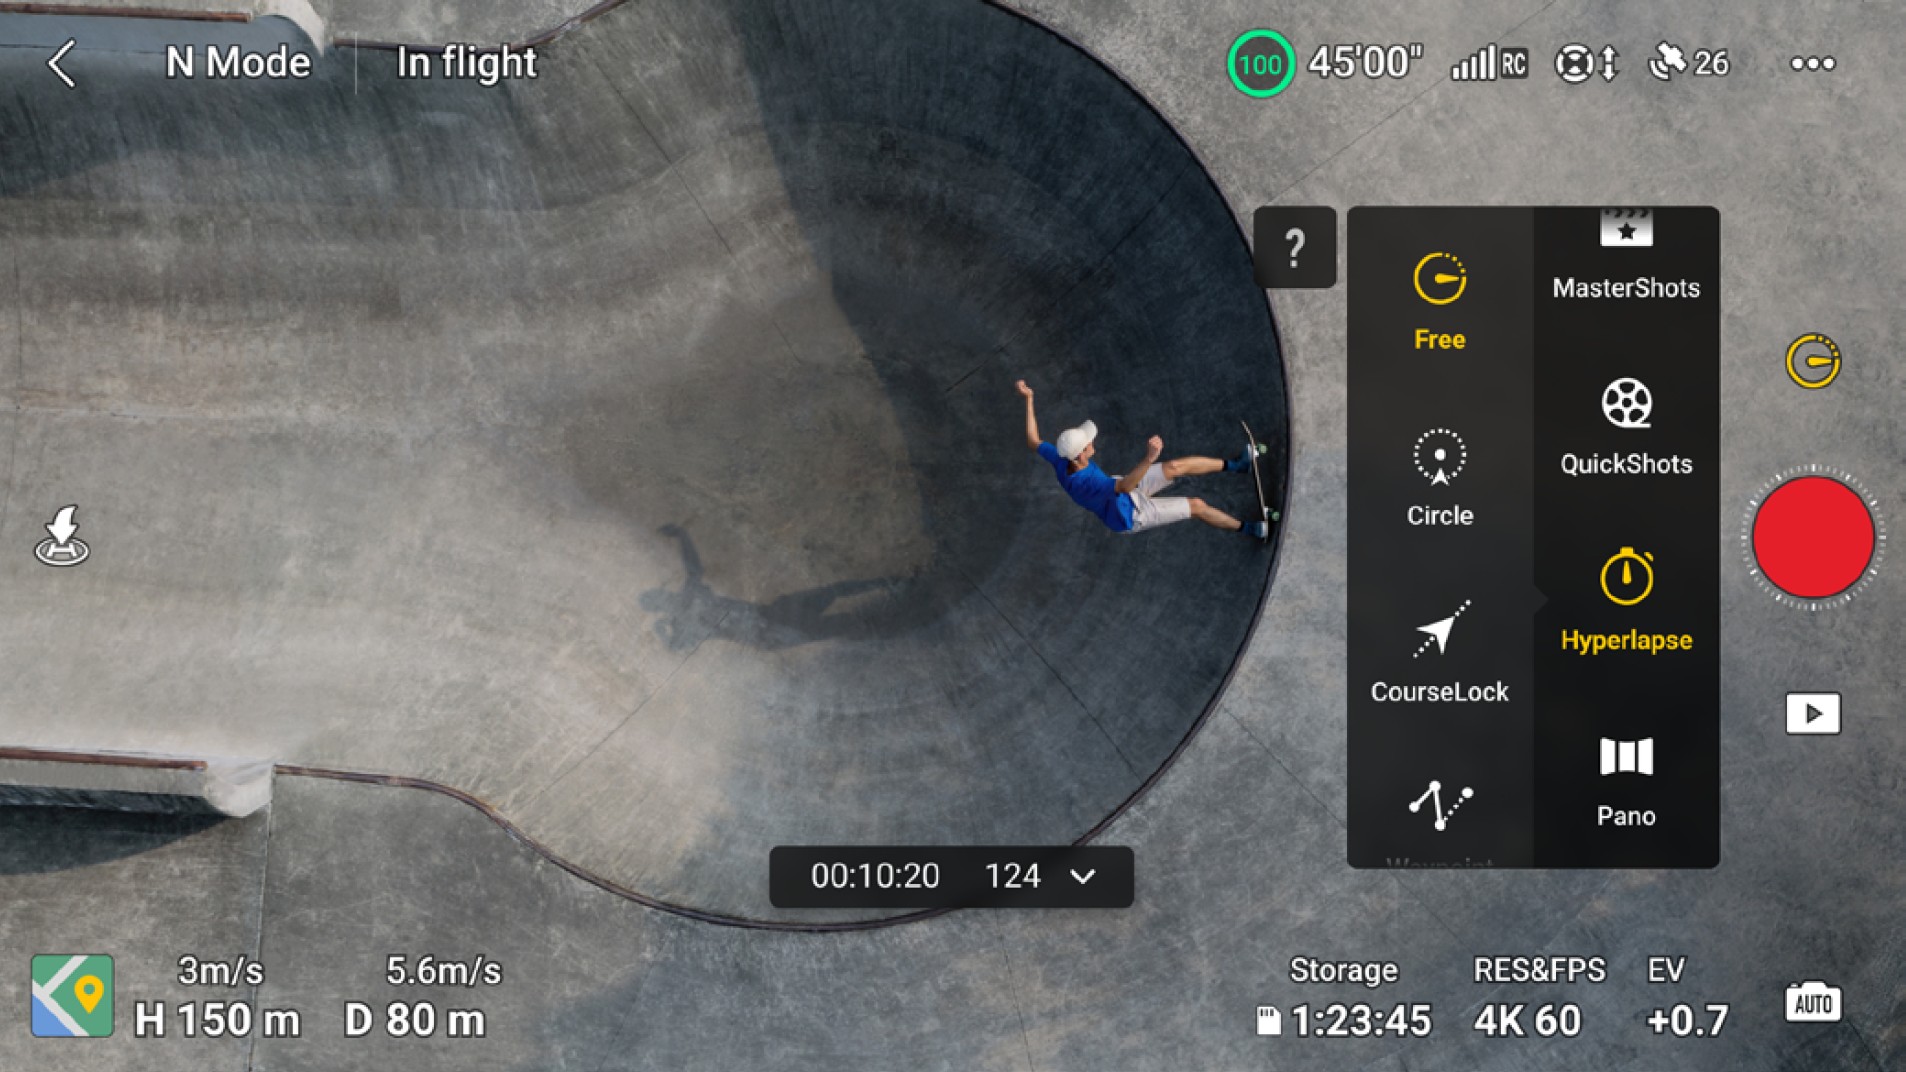Image resolution: width=1906 pixels, height=1072 pixels.
Task: Go back using the arrow icon
Action: tap(62, 63)
